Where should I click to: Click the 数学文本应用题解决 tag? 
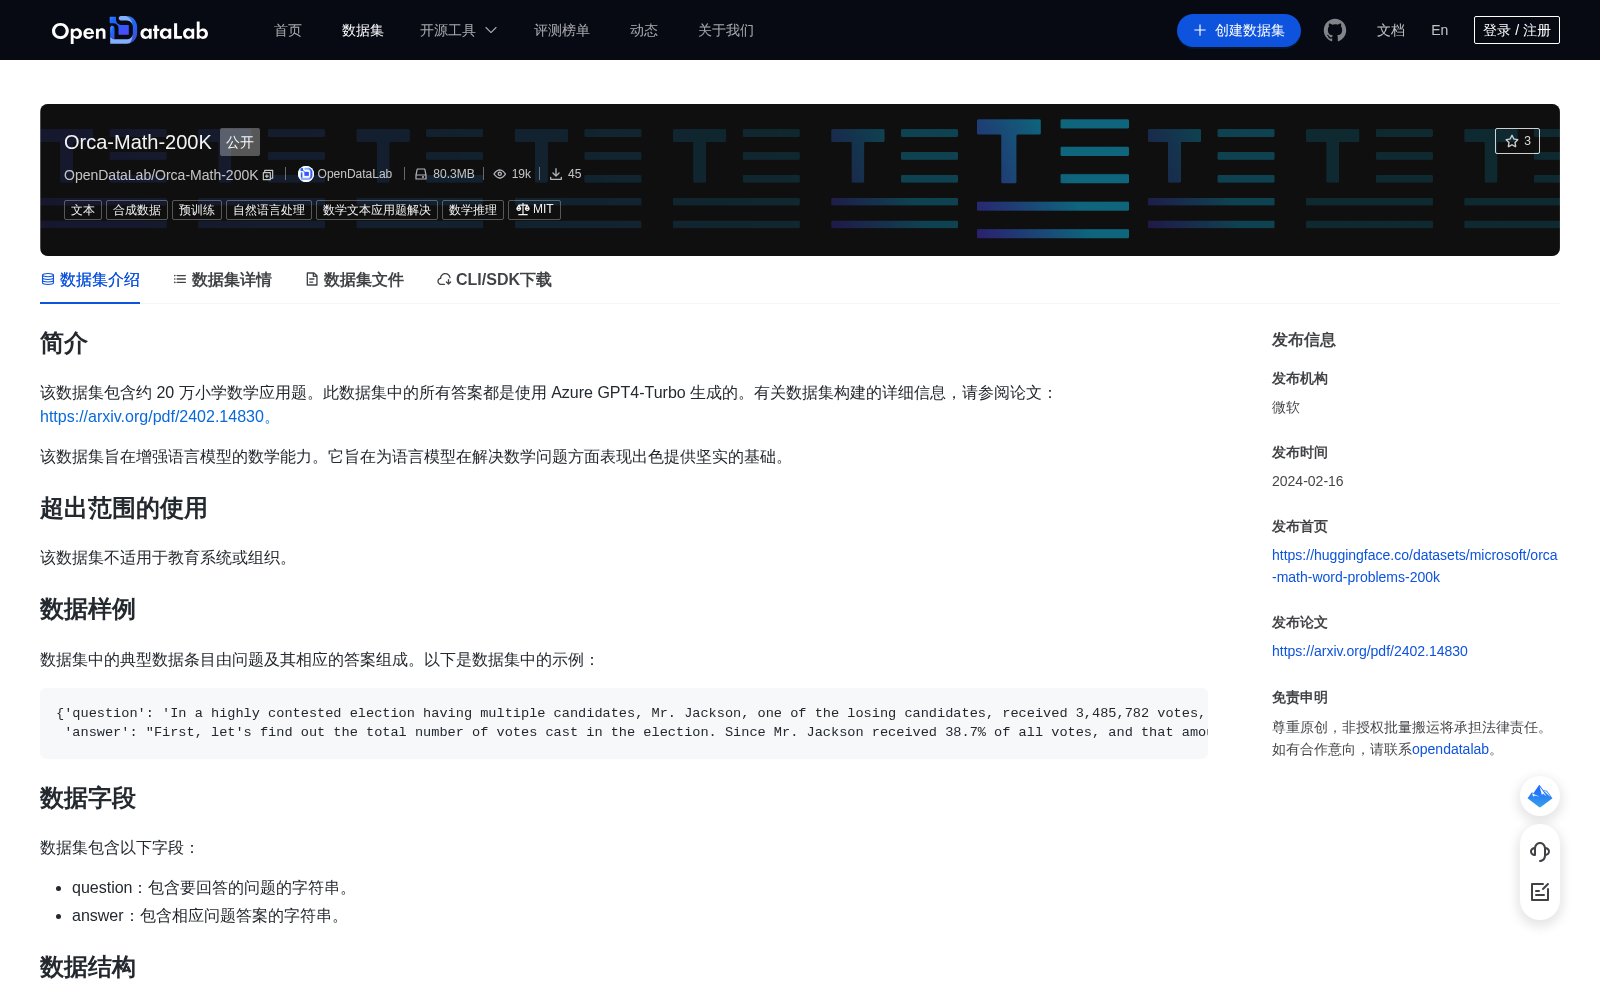tap(377, 210)
